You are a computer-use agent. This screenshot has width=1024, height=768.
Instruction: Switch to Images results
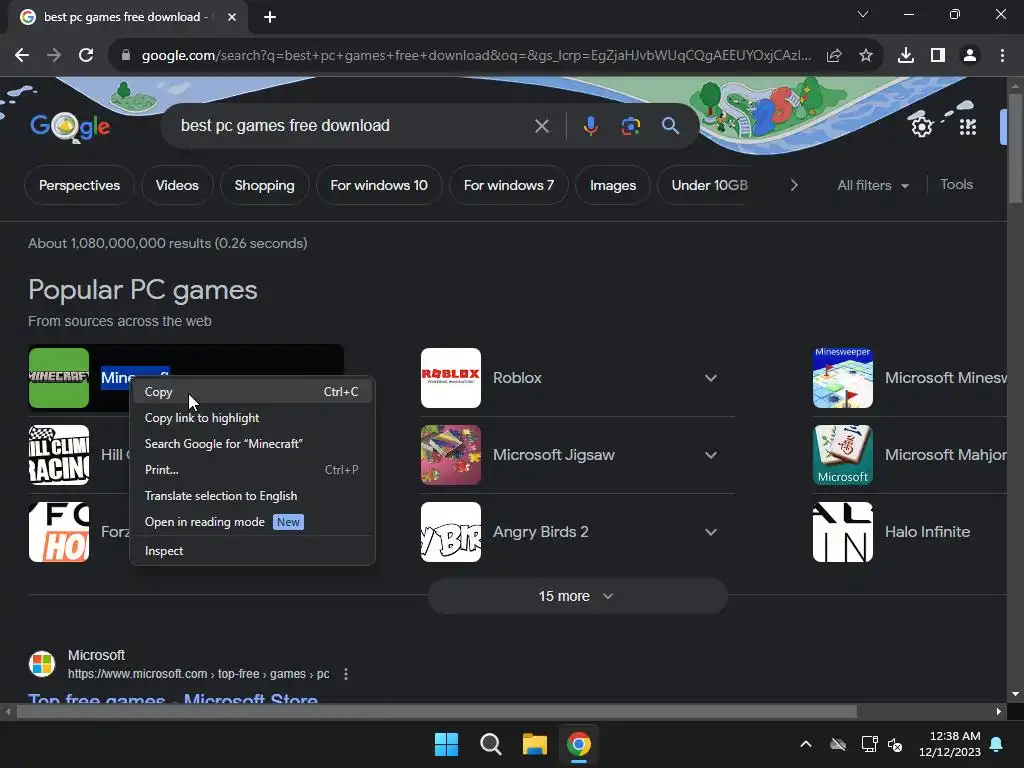tap(613, 185)
